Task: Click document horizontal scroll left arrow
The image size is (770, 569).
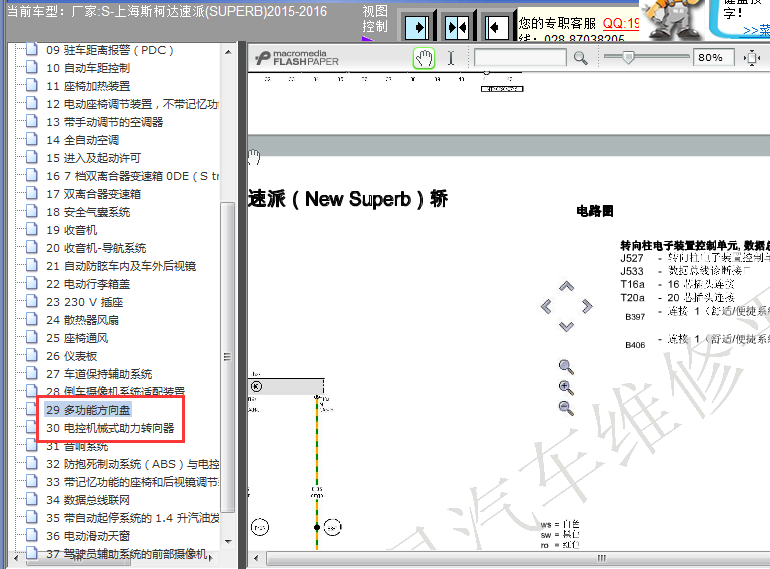Action: [x=256, y=558]
